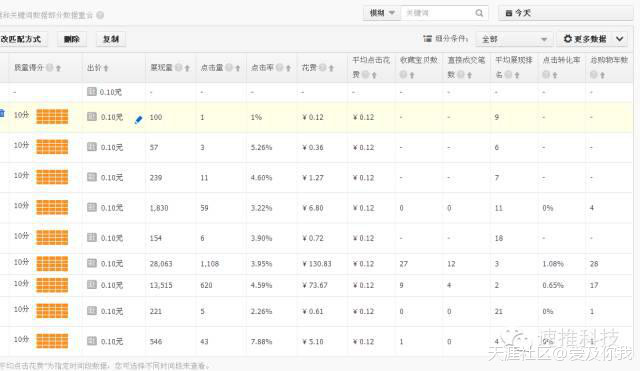Select the cost cell ¥6.80

(x=313, y=208)
